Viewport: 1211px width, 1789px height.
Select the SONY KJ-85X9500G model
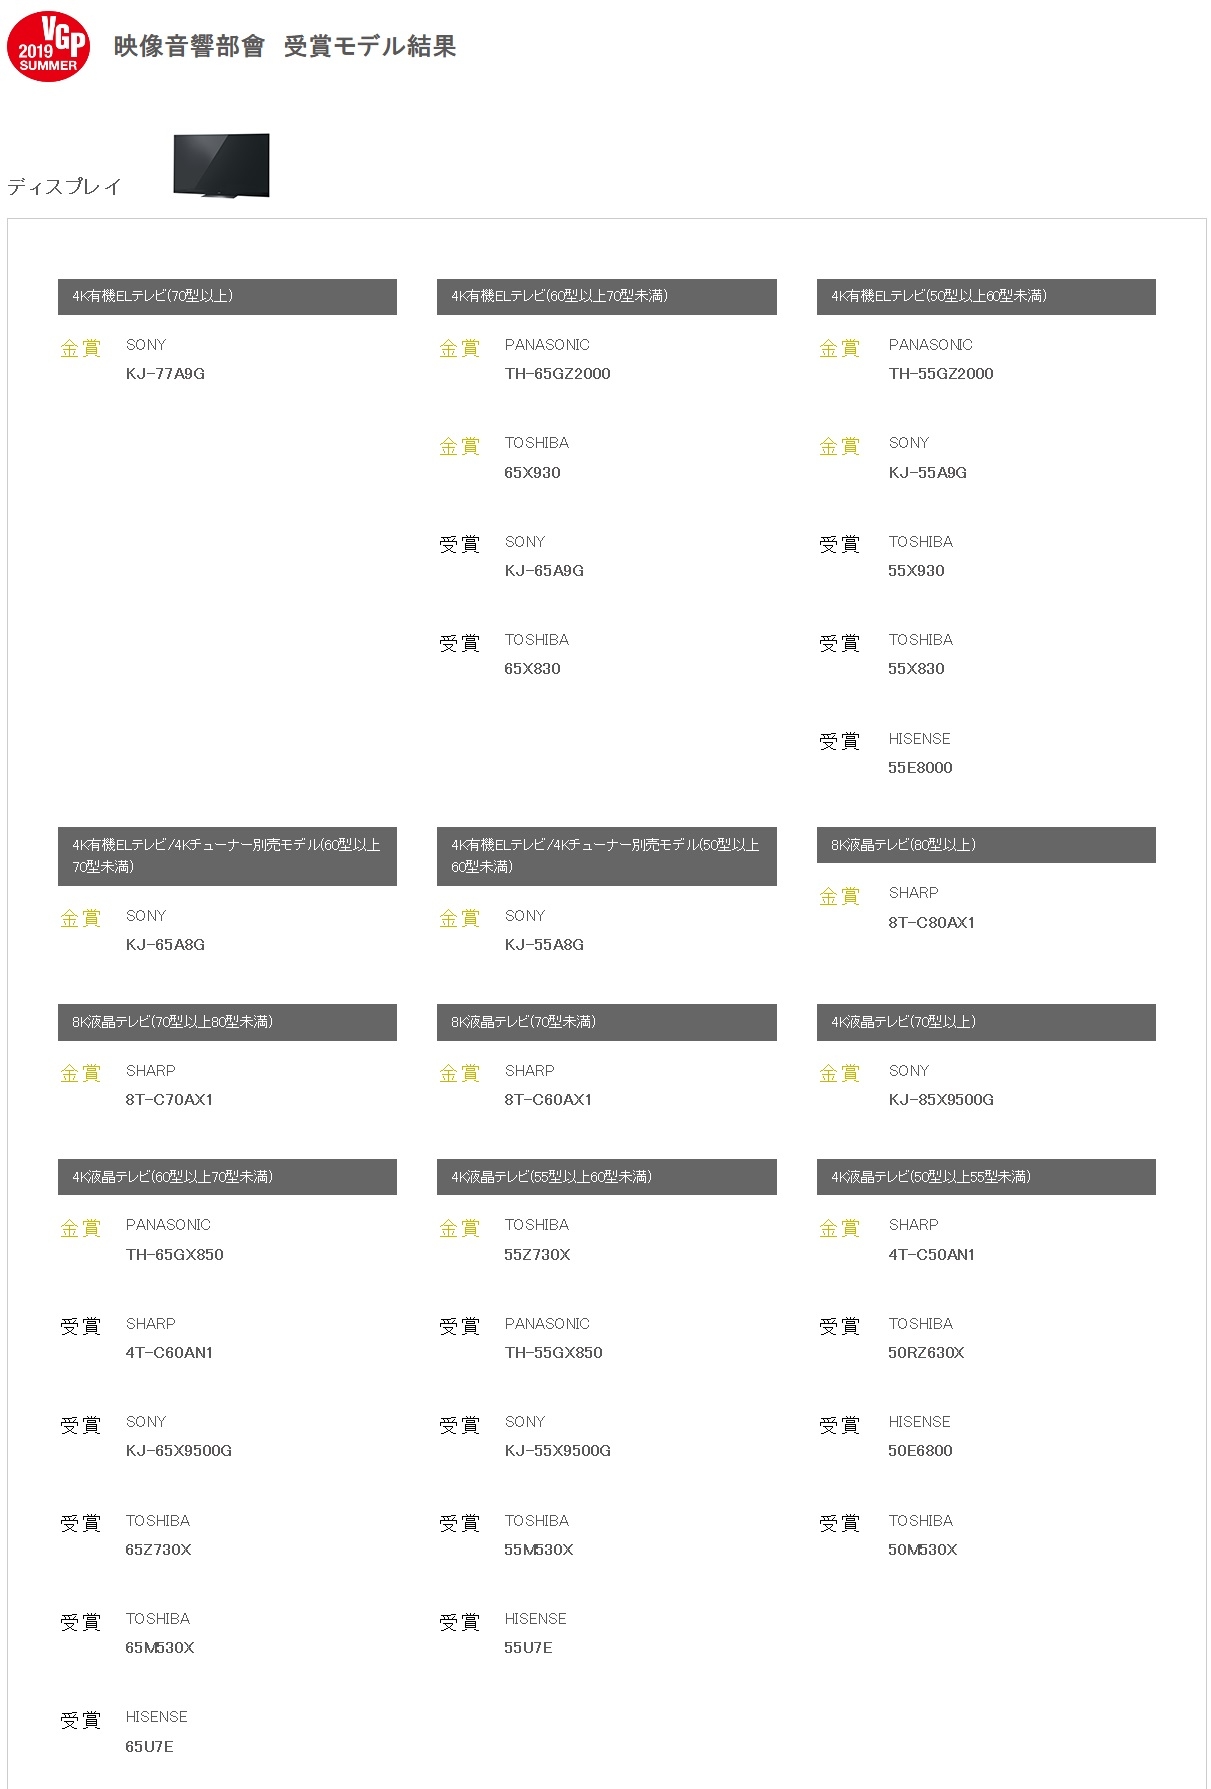pos(941,1100)
